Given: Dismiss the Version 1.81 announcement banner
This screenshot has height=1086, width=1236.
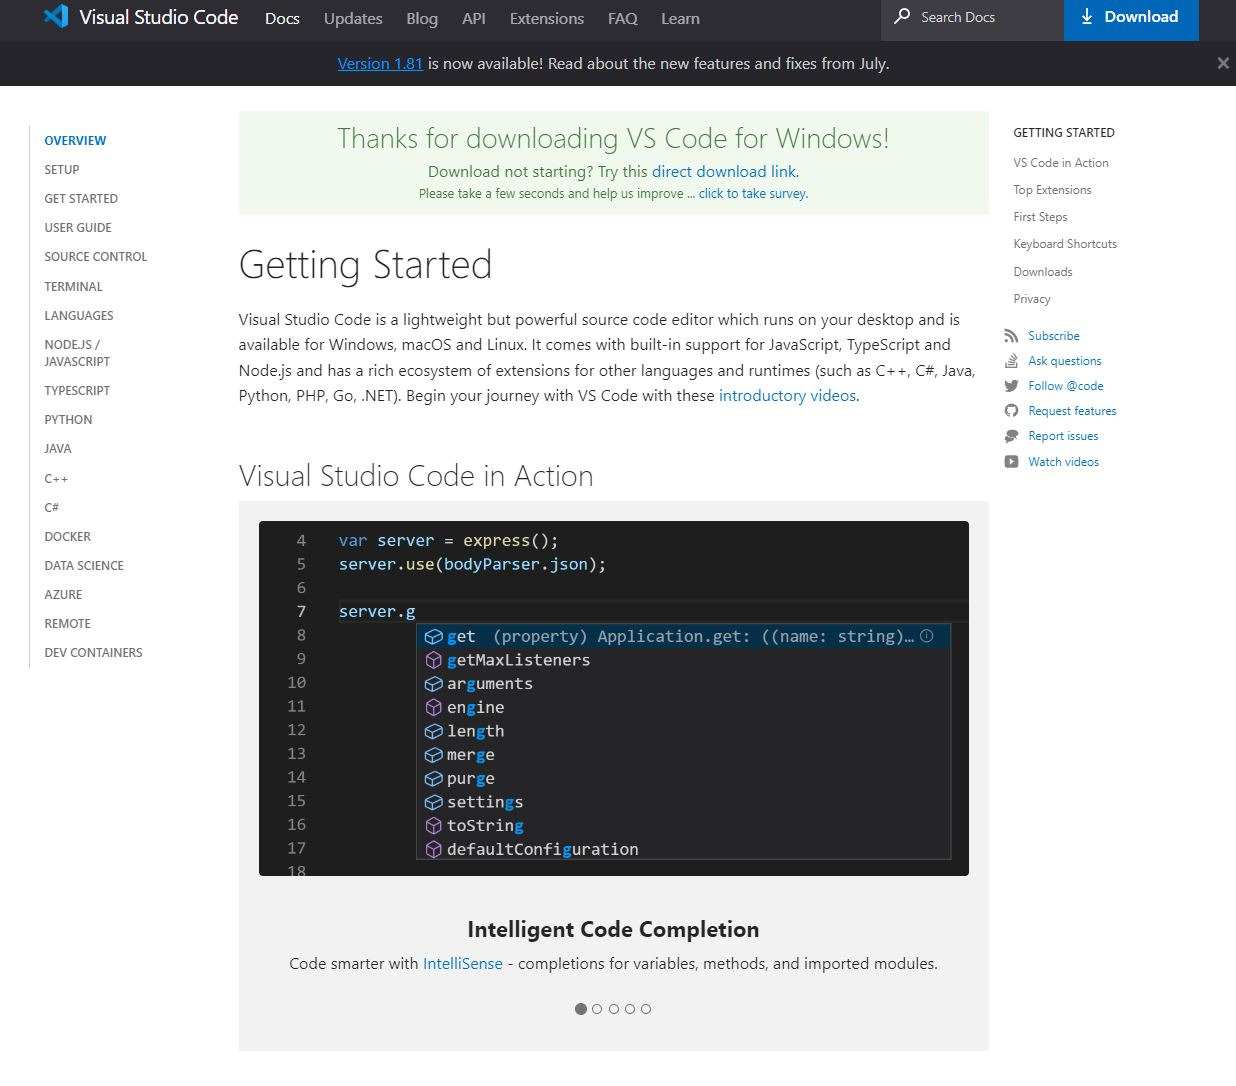Looking at the screenshot, I should [x=1222, y=63].
